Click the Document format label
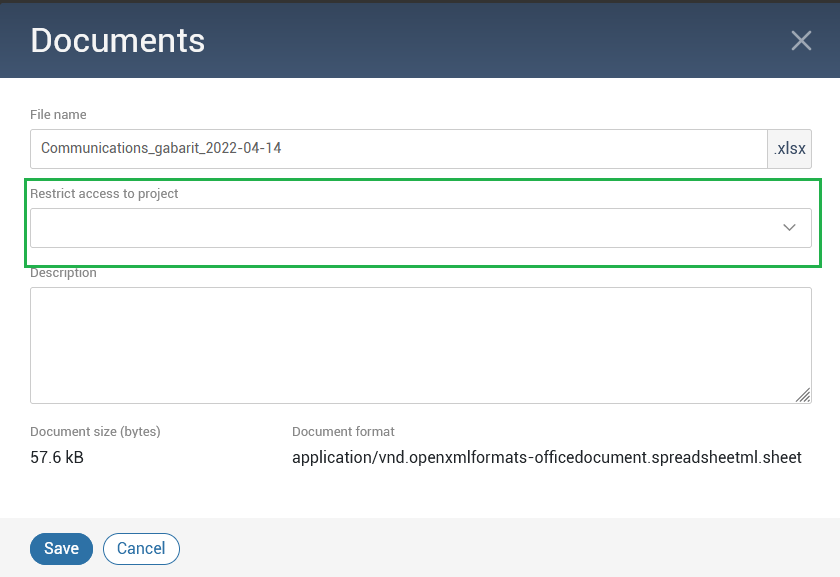 343,432
